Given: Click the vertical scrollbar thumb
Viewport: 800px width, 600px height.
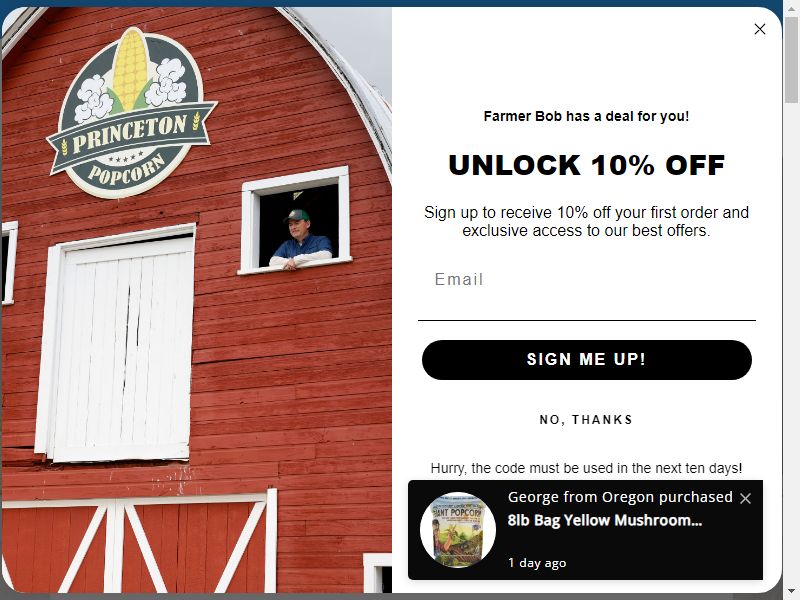Looking at the screenshot, I should [x=792, y=60].
